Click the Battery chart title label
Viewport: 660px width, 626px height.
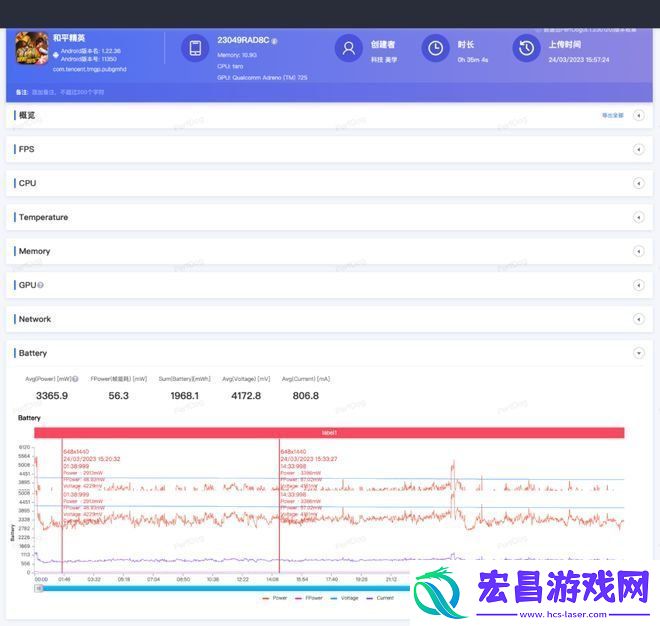pos(29,418)
